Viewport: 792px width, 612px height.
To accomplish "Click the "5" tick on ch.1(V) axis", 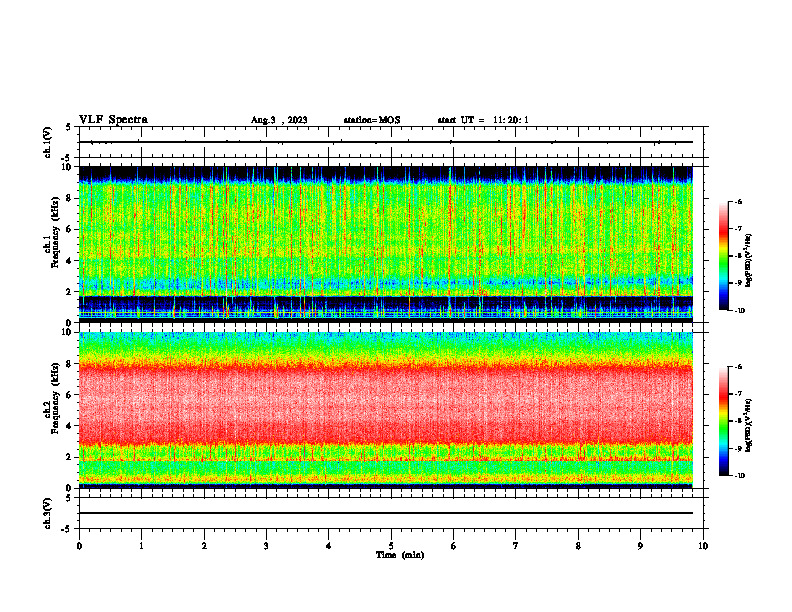I will [69, 127].
